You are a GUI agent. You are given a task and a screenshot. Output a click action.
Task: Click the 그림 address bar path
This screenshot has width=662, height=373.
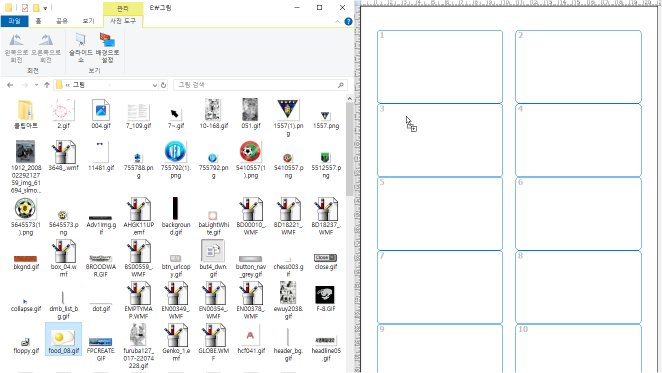pyautogui.click(x=79, y=85)
